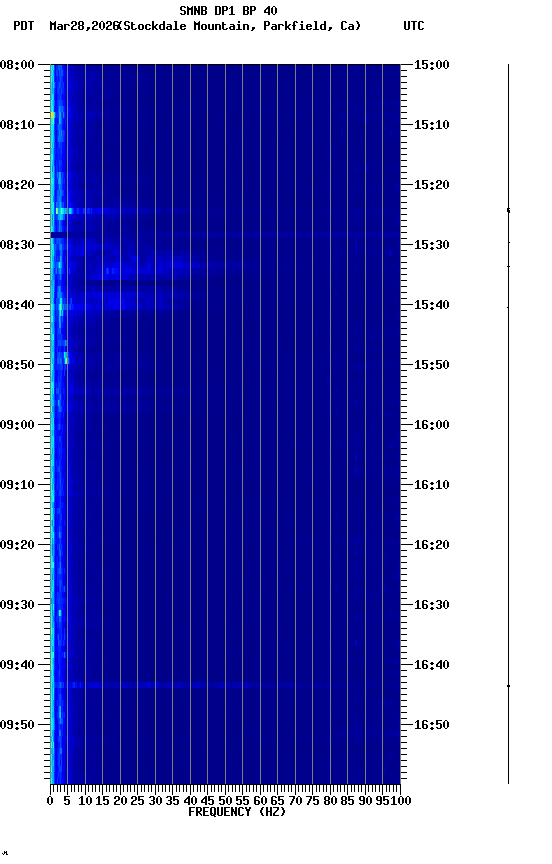Viewport: 552px width, 864px height.
Task: Click the broadband event streak near 09:43 PDT
Action: point(165,685)
